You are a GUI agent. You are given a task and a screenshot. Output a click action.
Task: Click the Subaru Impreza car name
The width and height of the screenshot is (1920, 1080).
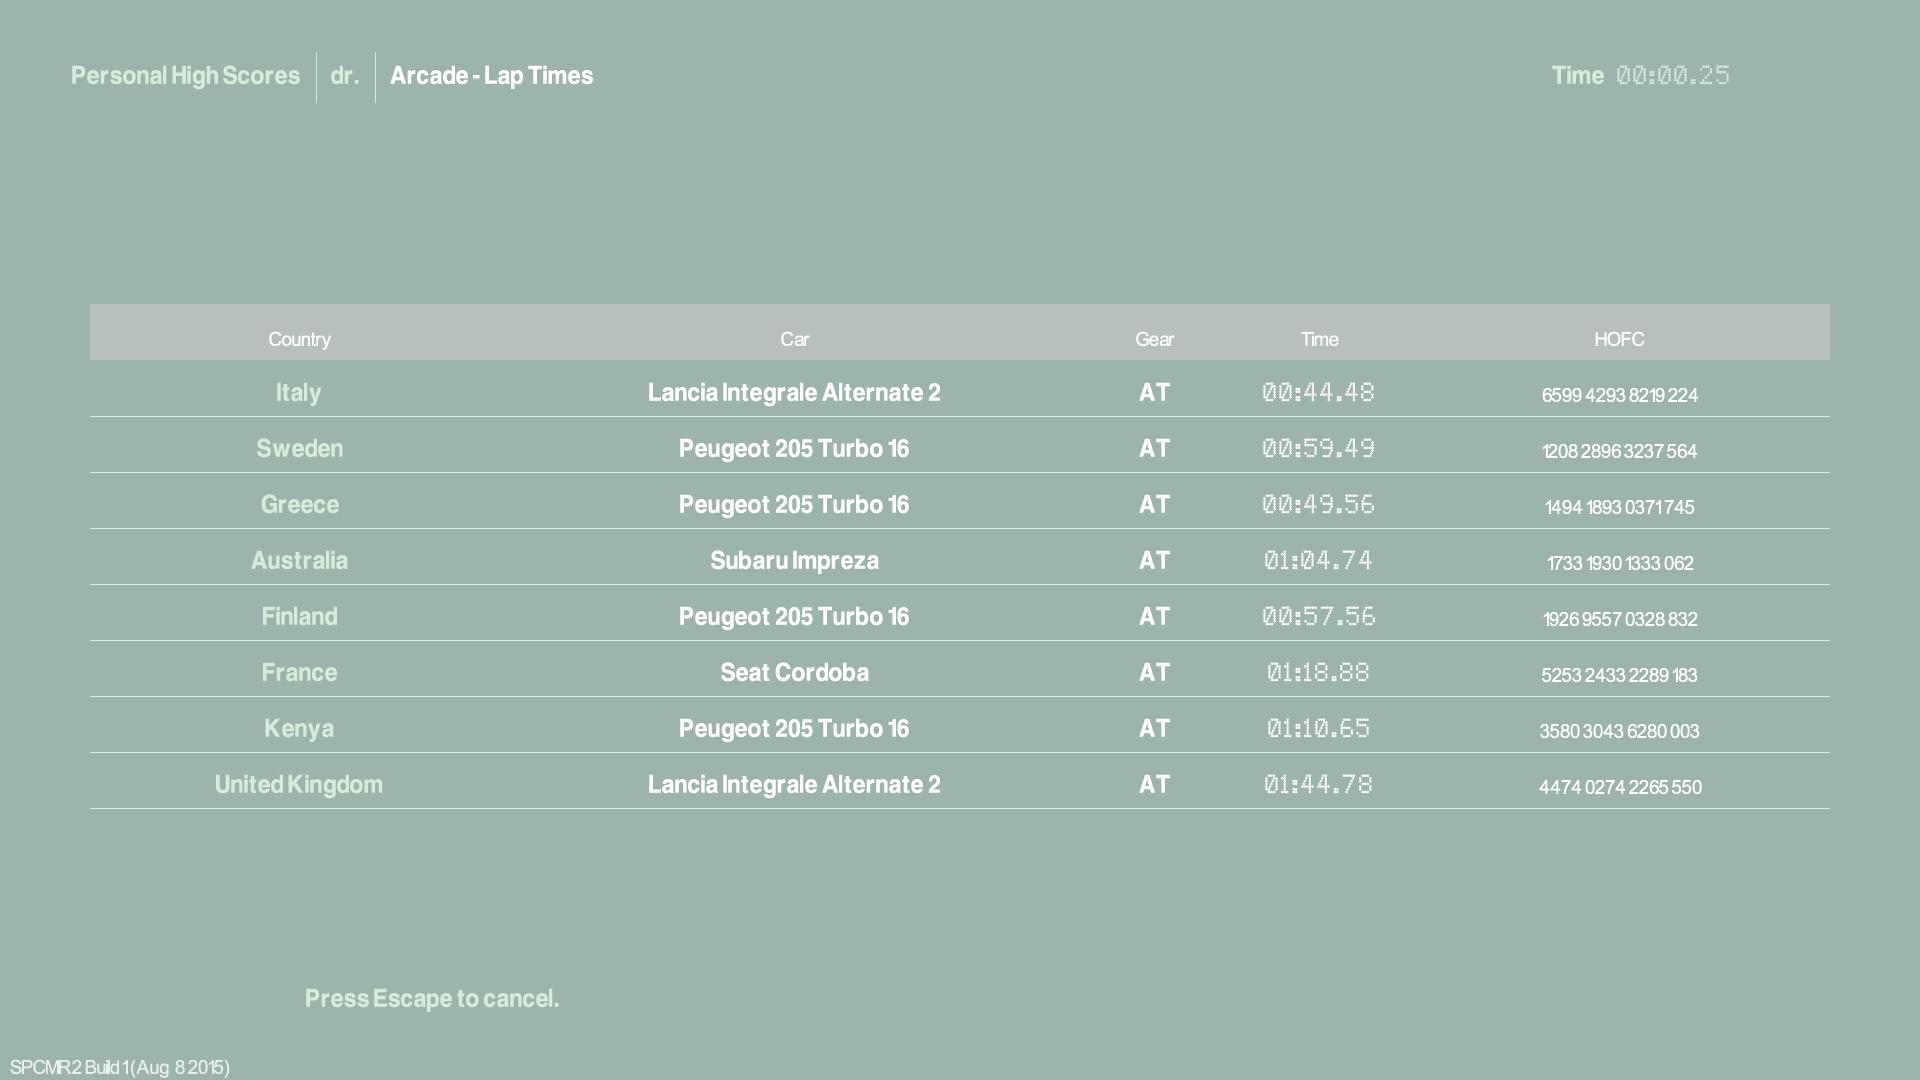794,560
